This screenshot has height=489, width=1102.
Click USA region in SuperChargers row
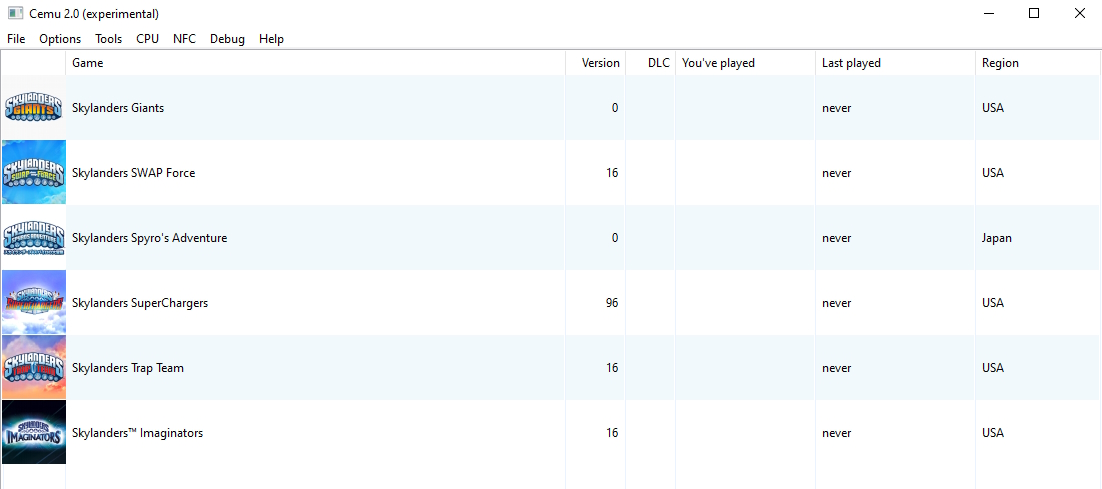(x=993, y=303)
